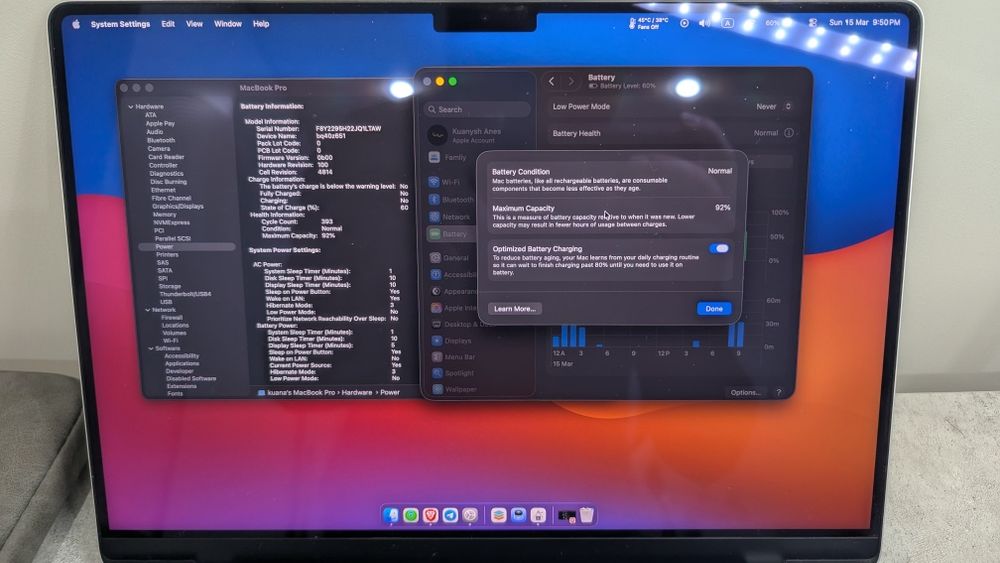Screen dimensions: 1000x563
Task: Open the Help menu
Action: (x=261, y=24)
